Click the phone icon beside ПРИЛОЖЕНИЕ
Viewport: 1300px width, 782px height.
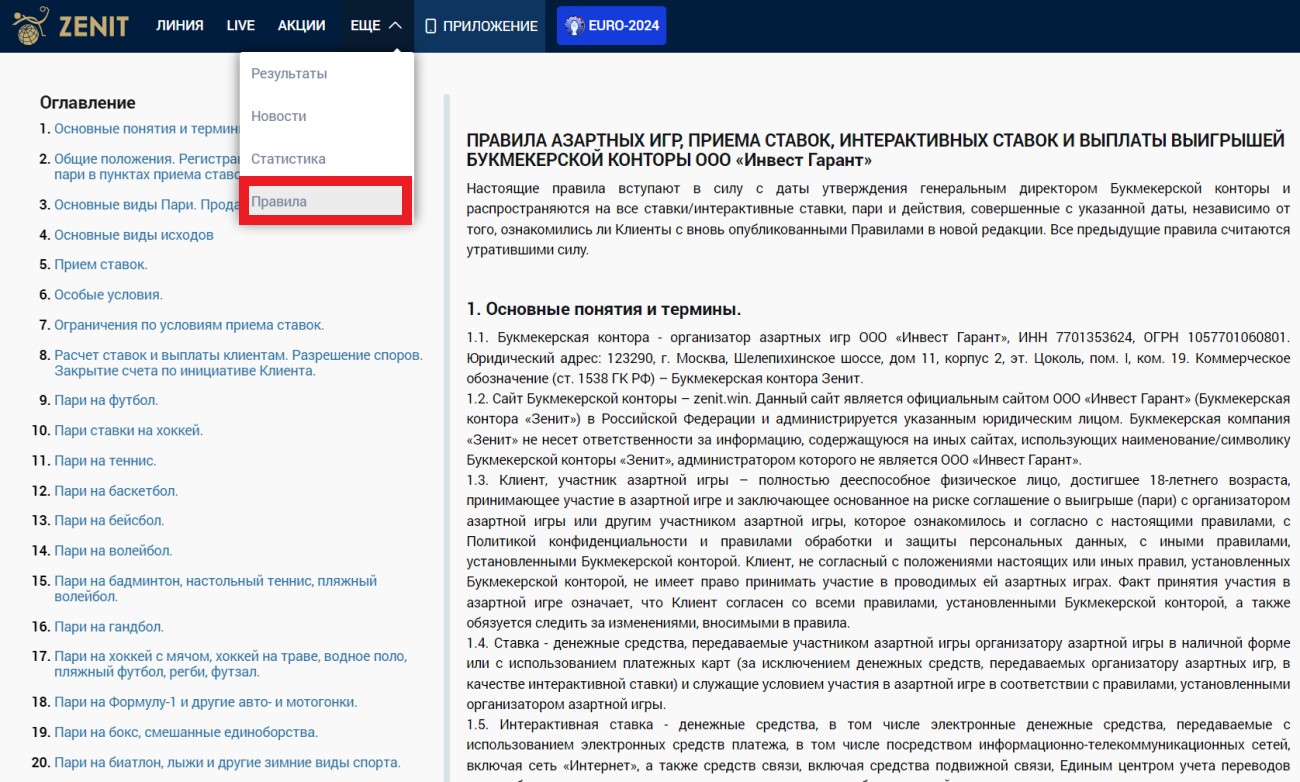[431, 26]
